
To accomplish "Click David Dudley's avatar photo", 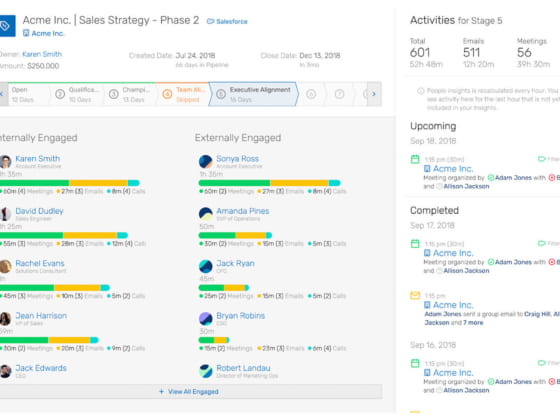I will 5,214.
